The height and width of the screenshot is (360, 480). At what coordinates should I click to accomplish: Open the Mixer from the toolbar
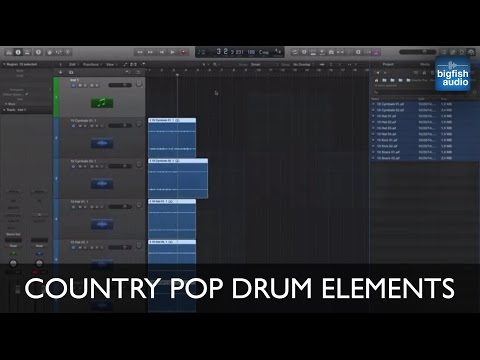(59, 52)
